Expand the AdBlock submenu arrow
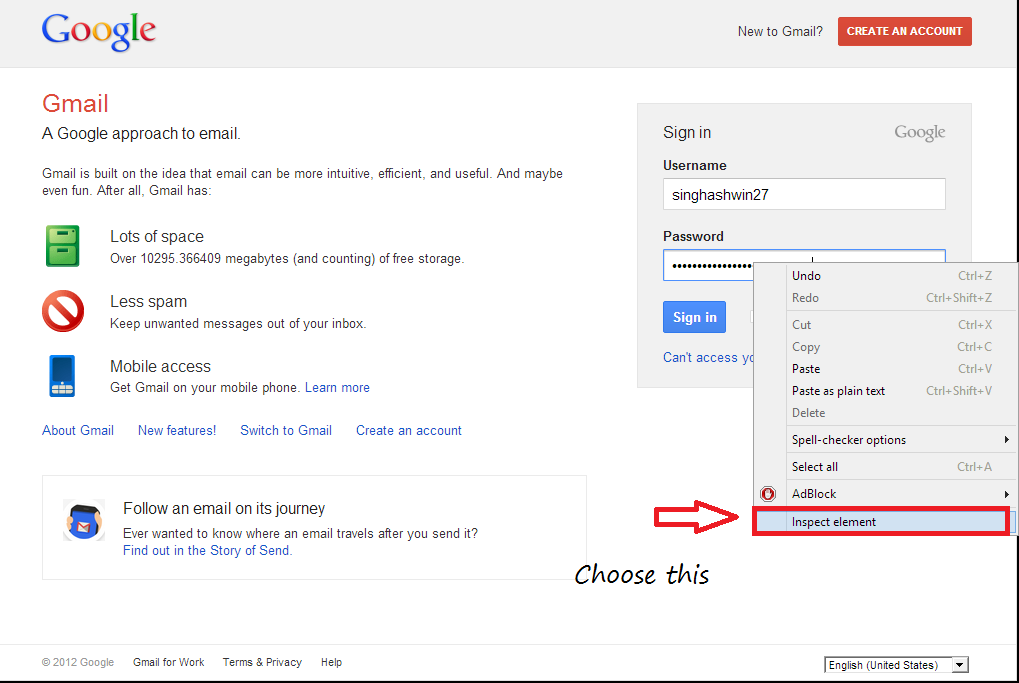Screen dimensions: 1019x683 click(x=1006, y=494)
